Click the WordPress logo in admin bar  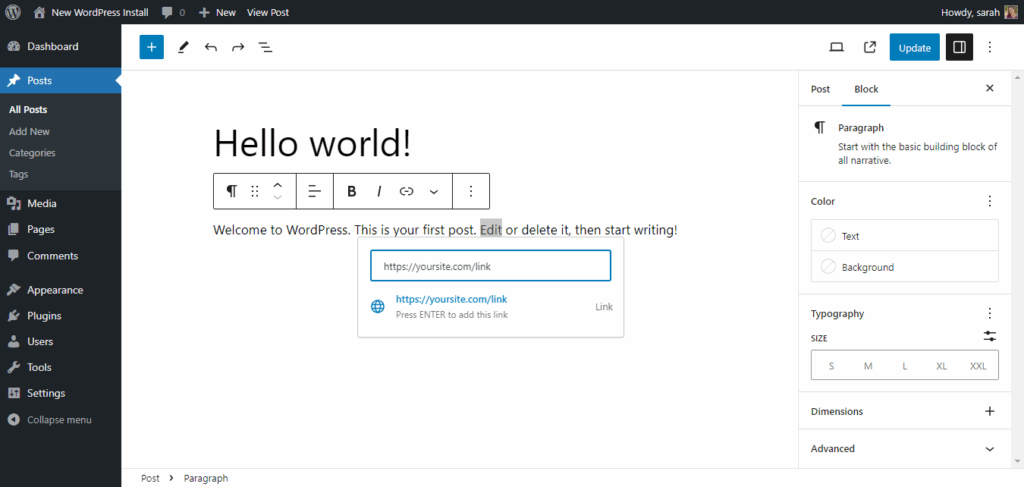[13, 12]
